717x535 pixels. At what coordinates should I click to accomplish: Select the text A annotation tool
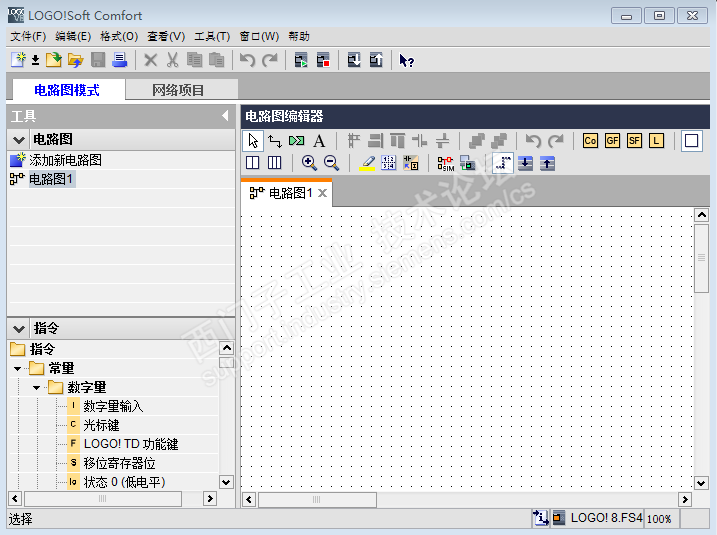point(319,141)
